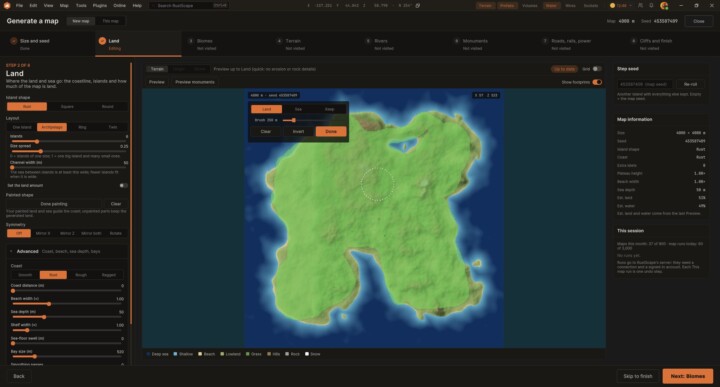The width and height of the screenshot is (720, 387).
Task: Select the One island layout
Action: click(22, 127)
